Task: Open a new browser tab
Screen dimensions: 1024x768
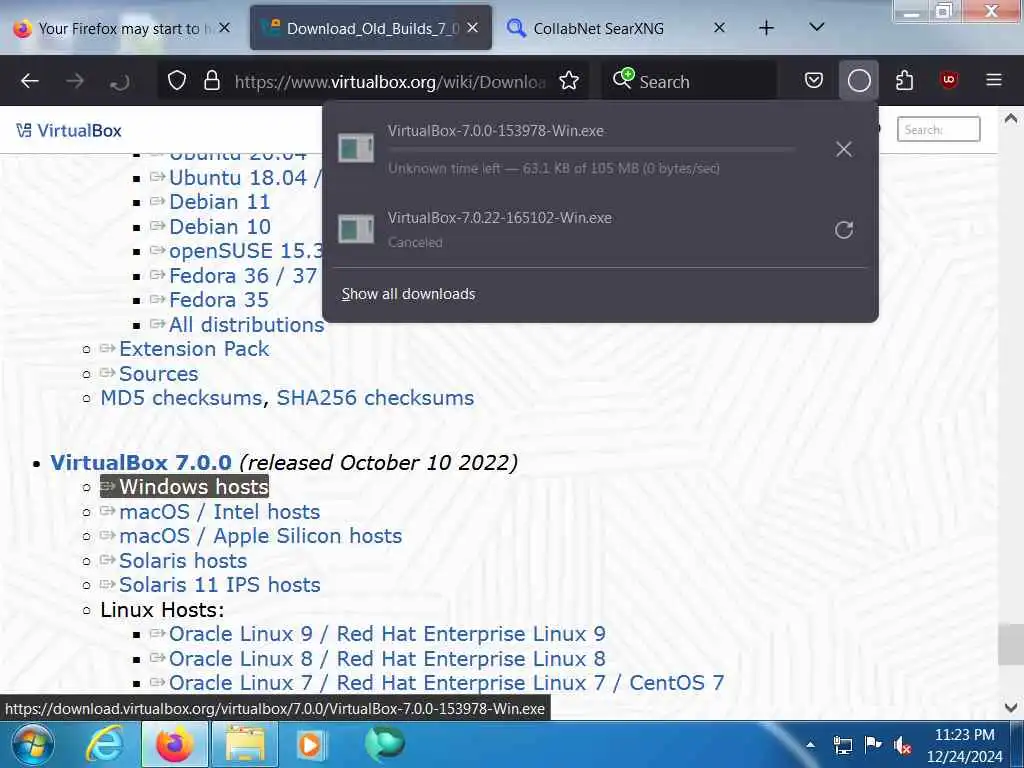Action: (767, 28)
